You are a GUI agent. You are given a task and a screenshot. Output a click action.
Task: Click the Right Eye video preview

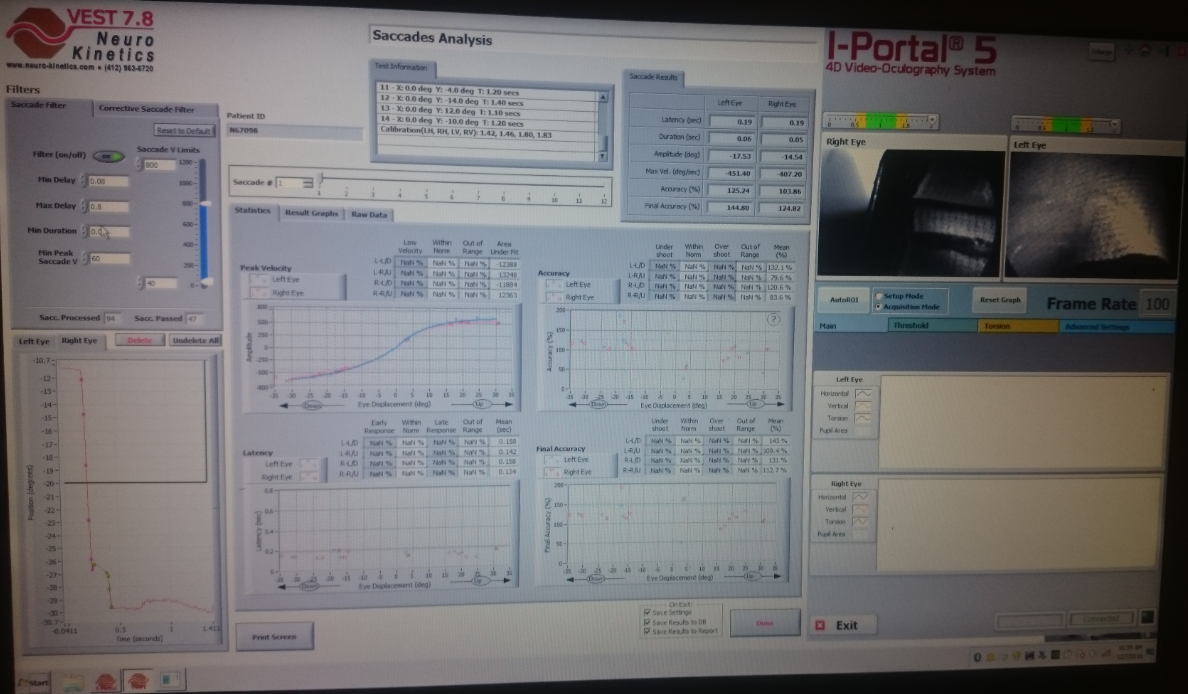tap(911, 211)
